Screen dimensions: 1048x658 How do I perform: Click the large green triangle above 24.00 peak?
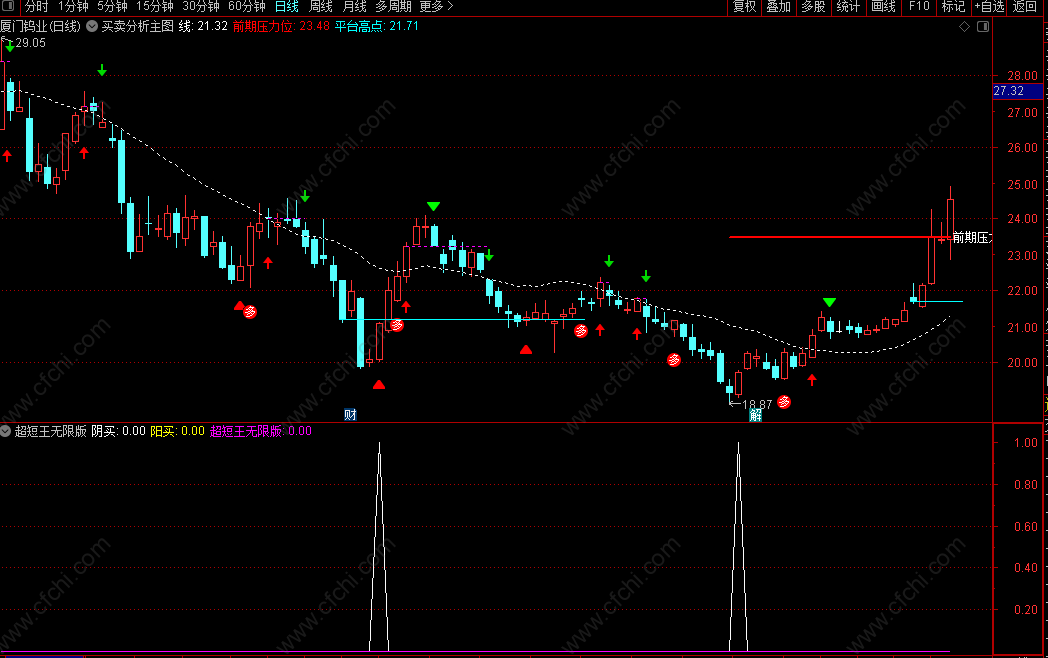[434, 206]
